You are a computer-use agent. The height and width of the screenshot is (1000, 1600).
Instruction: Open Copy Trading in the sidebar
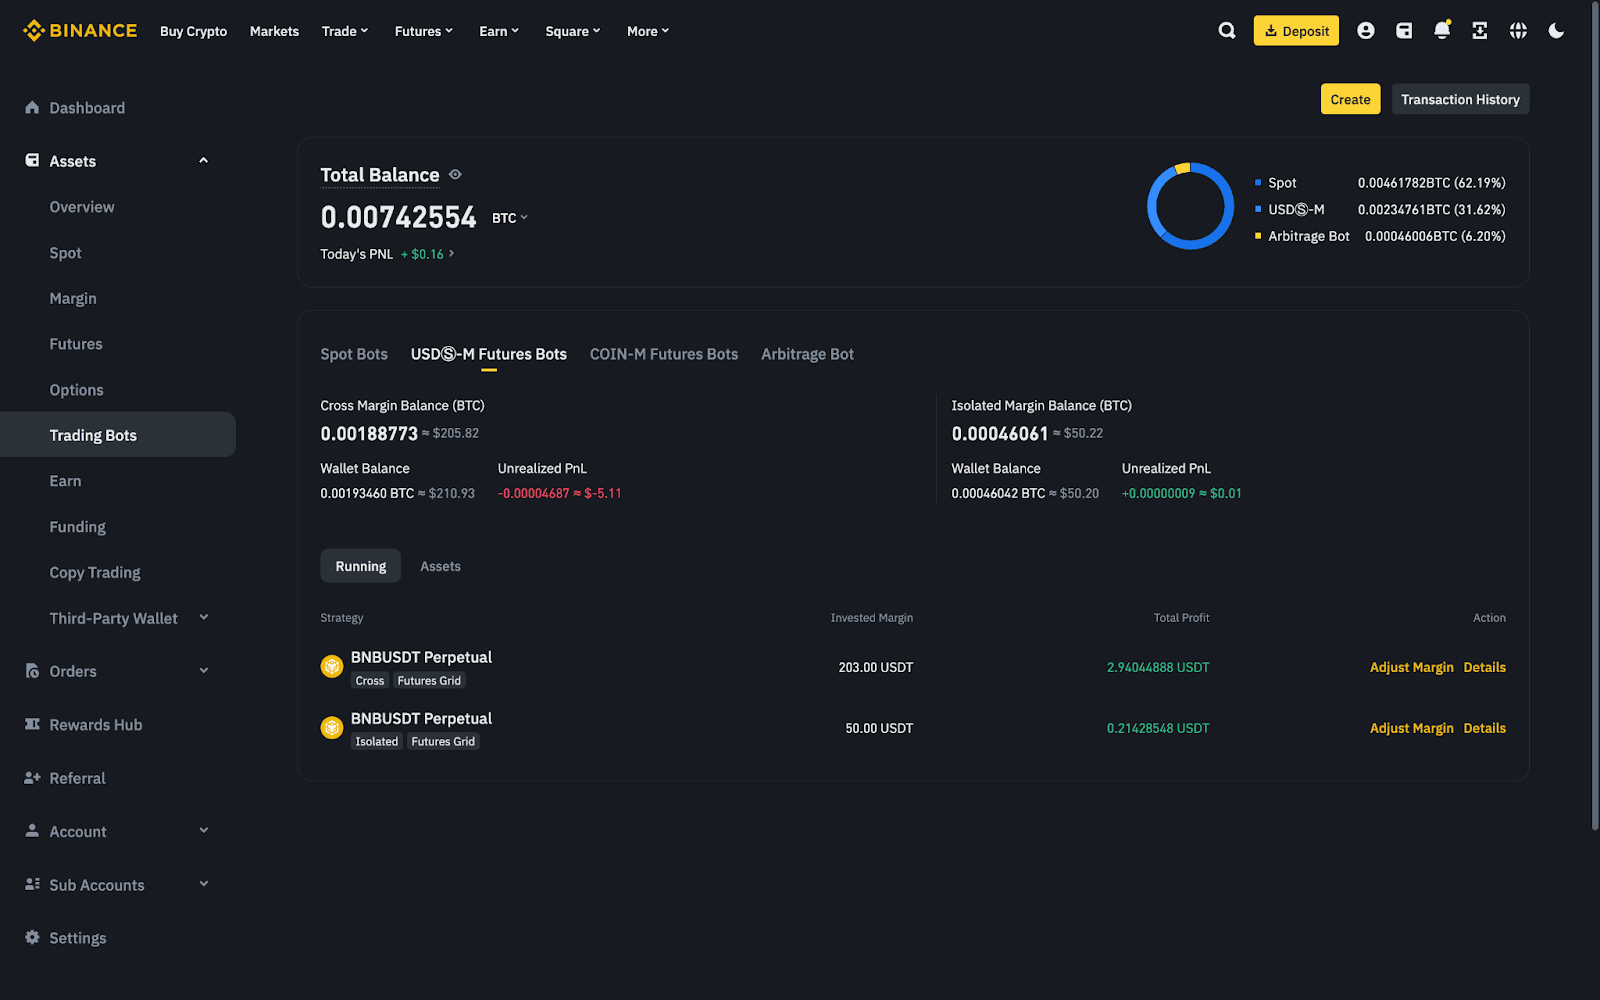(x=95, y=572)
